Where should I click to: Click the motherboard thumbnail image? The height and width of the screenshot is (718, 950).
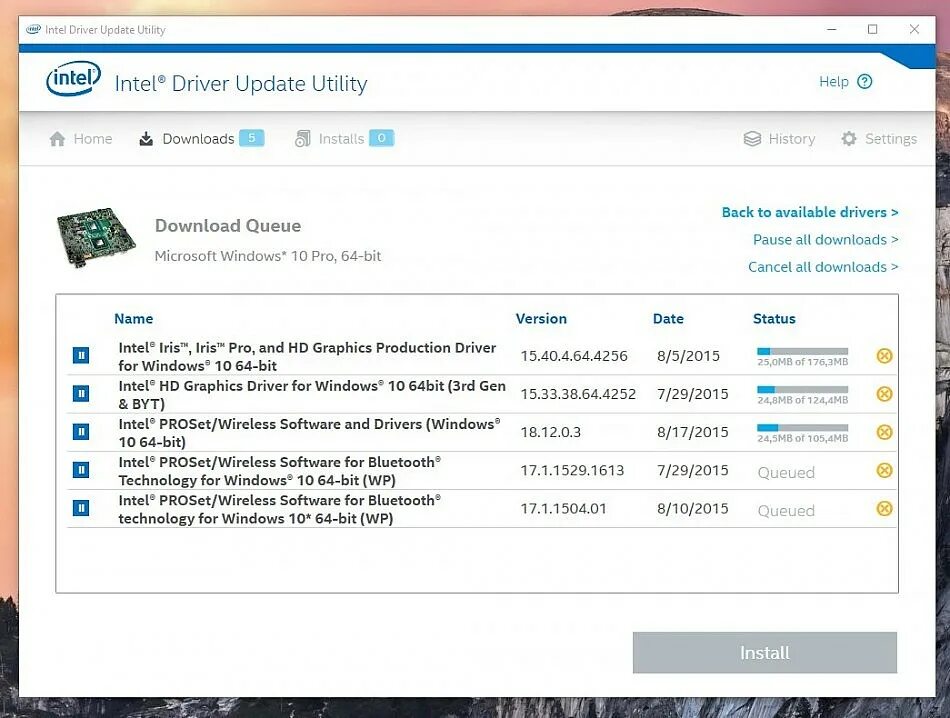[x=96, y=238]
